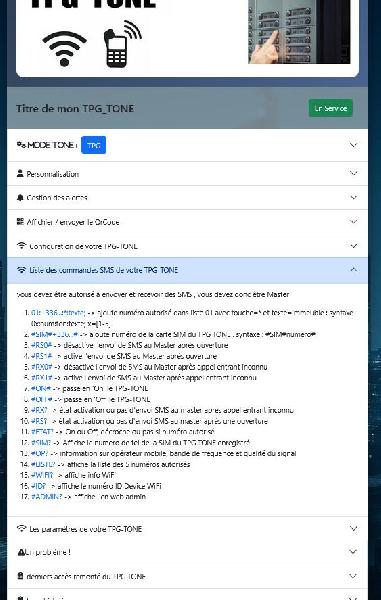The height and width of the screenshot is (600, 381).
Task: Click Wi-Fi icon beside Les paramètres de votre TPG-TONE
Action: (21, 528)
